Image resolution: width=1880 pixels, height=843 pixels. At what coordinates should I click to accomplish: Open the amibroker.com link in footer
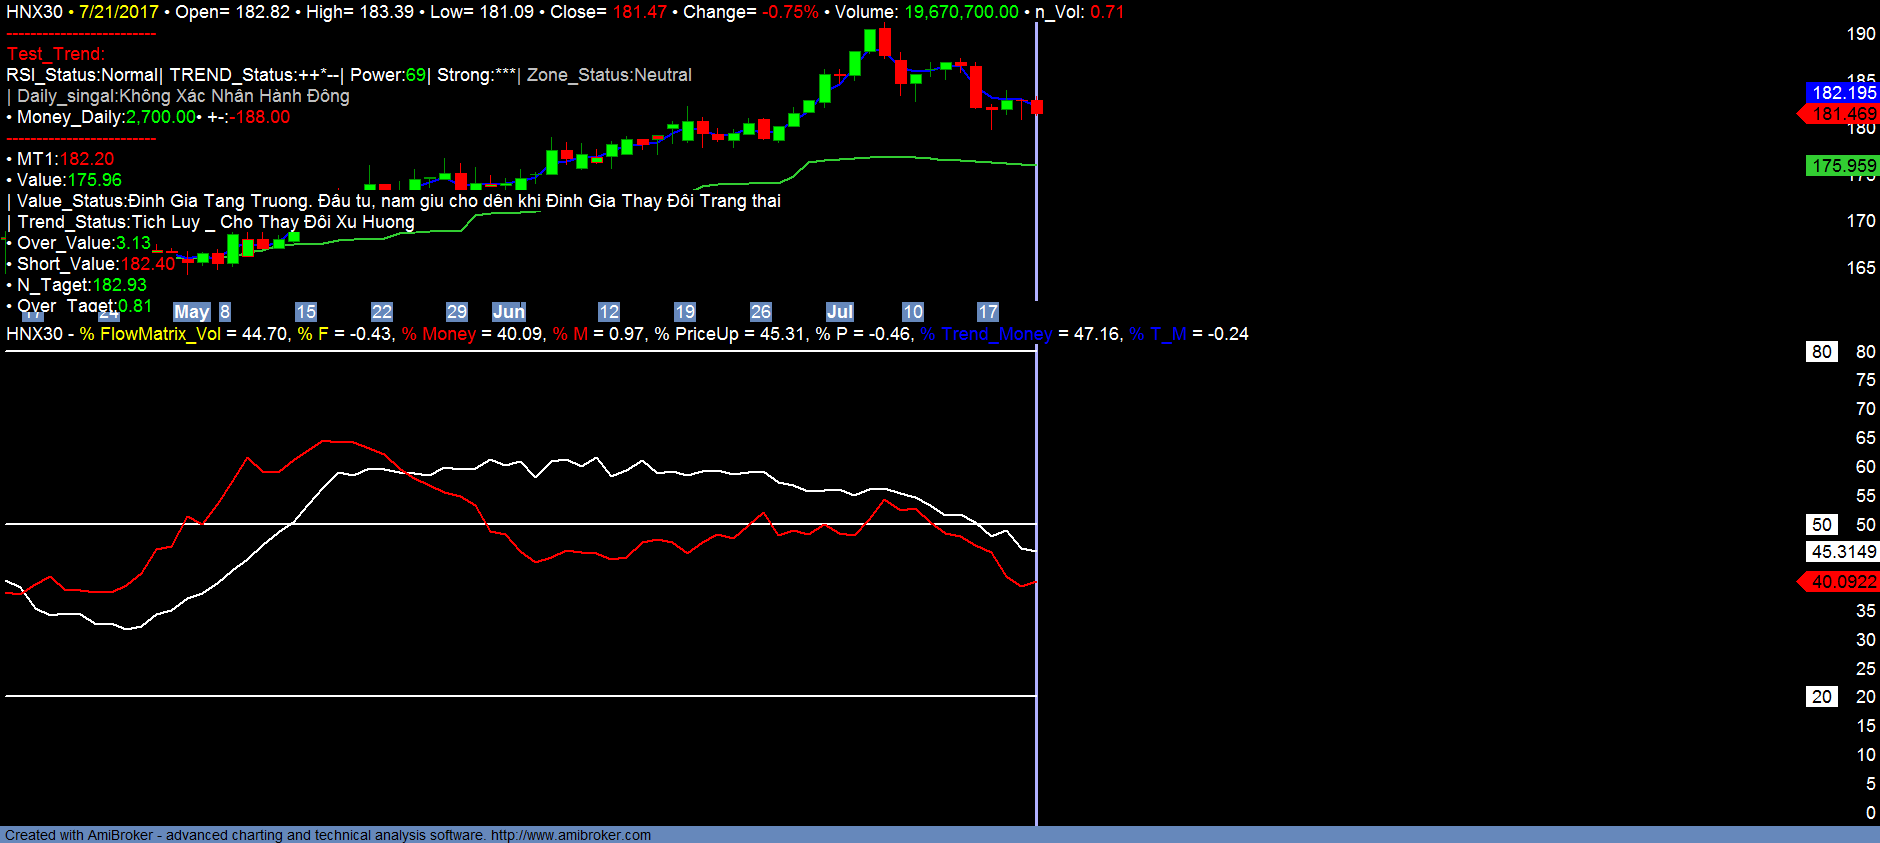coord(570,835)
